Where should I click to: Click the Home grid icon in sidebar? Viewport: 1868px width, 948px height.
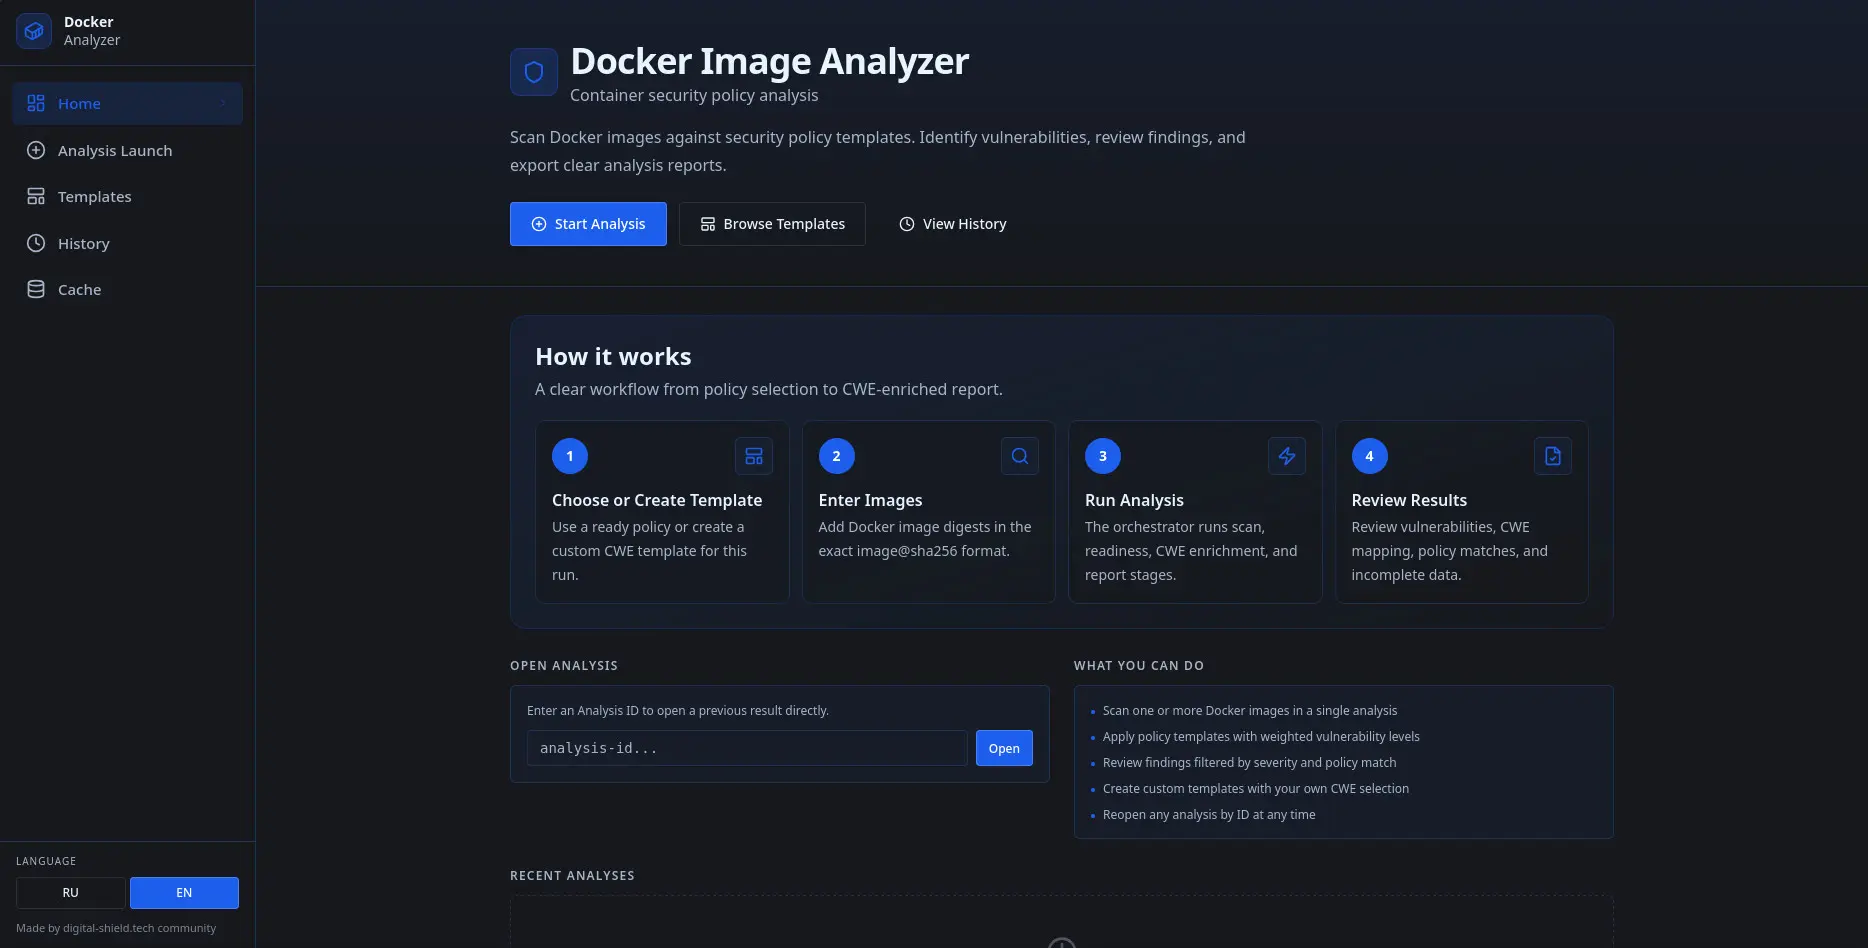(x=36, y=103)
